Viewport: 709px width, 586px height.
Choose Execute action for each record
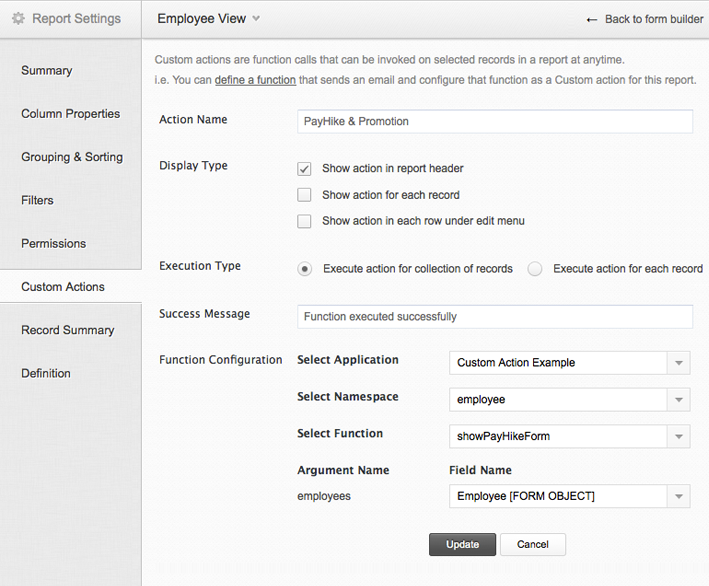click(x=535, y=269)
